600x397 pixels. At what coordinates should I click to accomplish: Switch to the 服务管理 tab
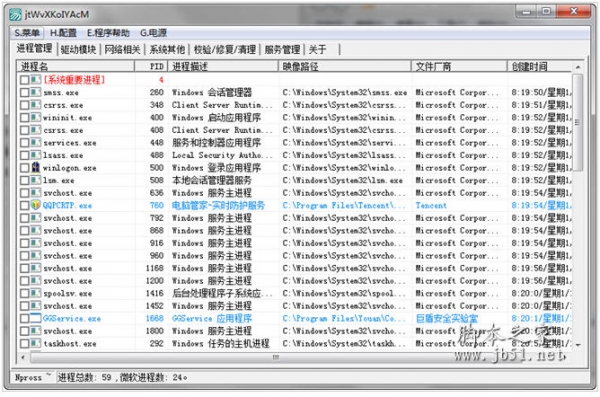point(282,49)
